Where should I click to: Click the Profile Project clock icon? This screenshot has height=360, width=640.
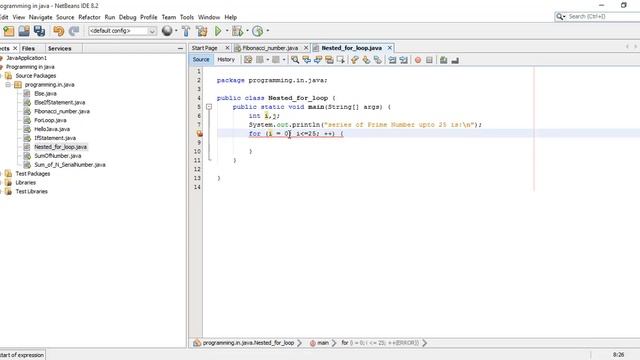click(258, 31)
